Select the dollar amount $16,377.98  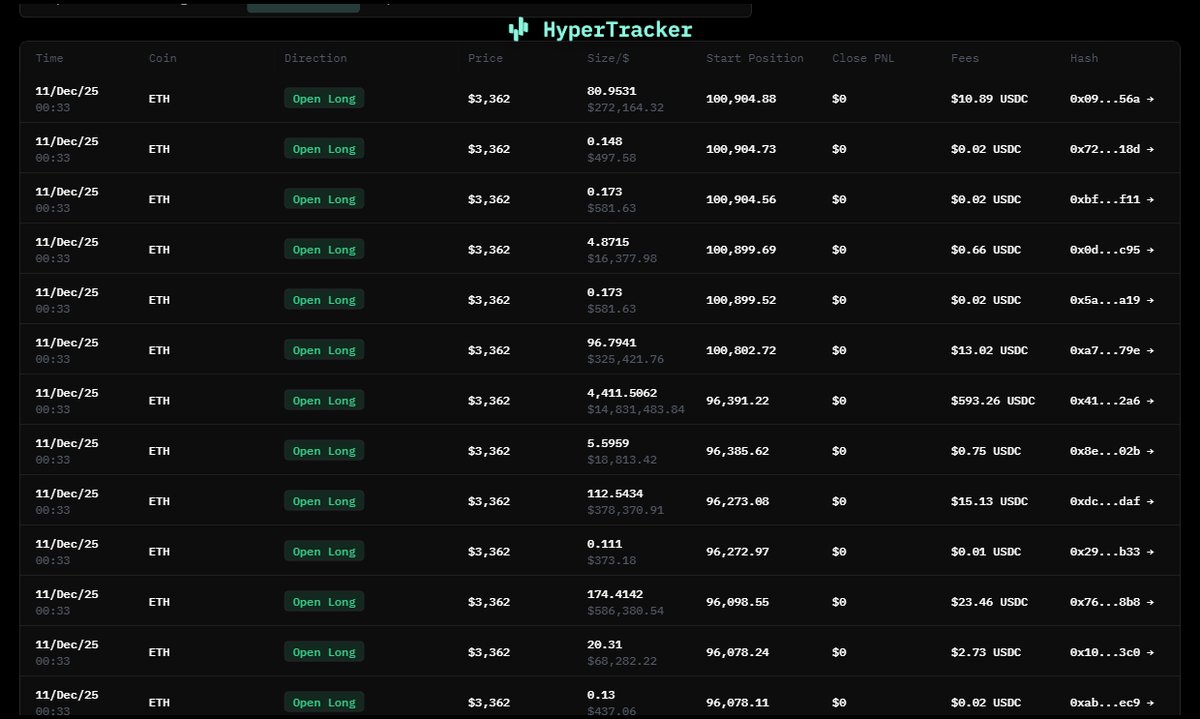coord(622,259)
